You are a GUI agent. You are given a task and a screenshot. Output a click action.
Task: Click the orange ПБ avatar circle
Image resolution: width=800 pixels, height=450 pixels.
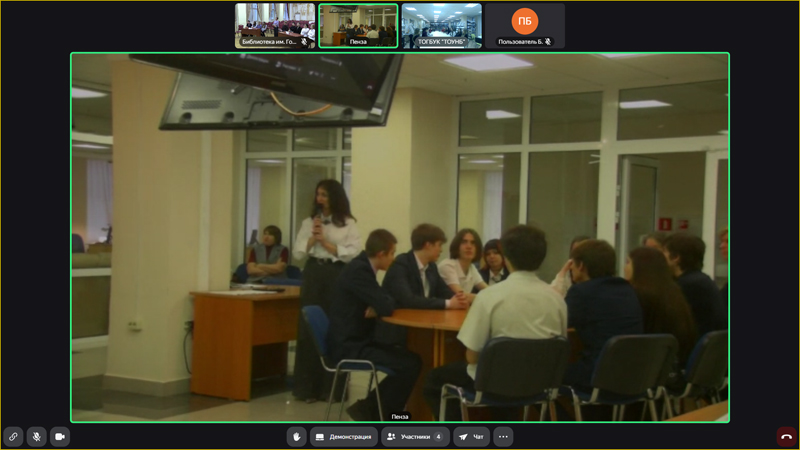point(524,20)
